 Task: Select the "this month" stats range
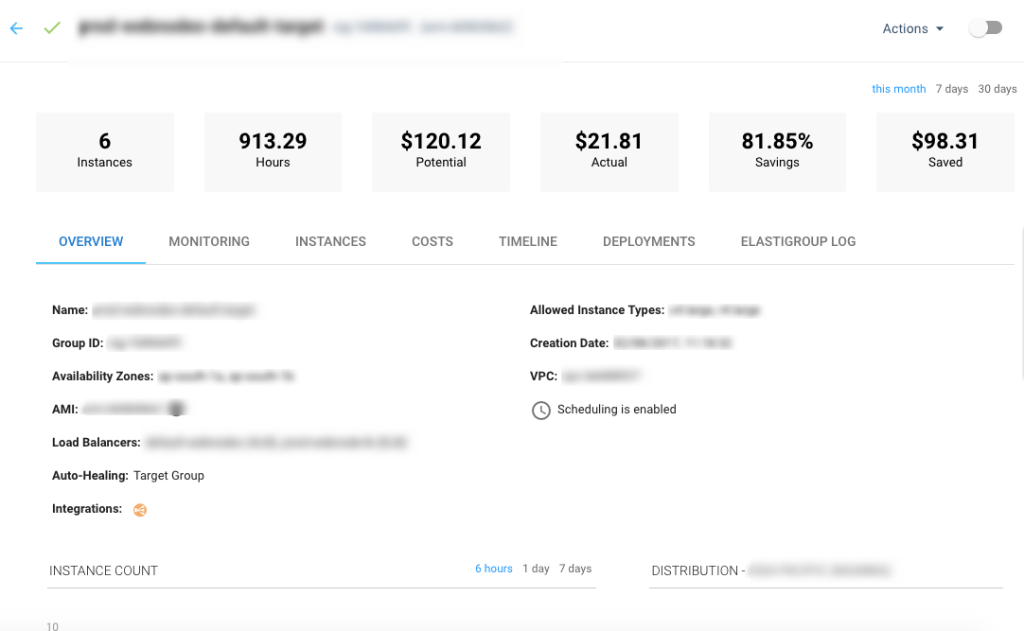tap(899, 89)
